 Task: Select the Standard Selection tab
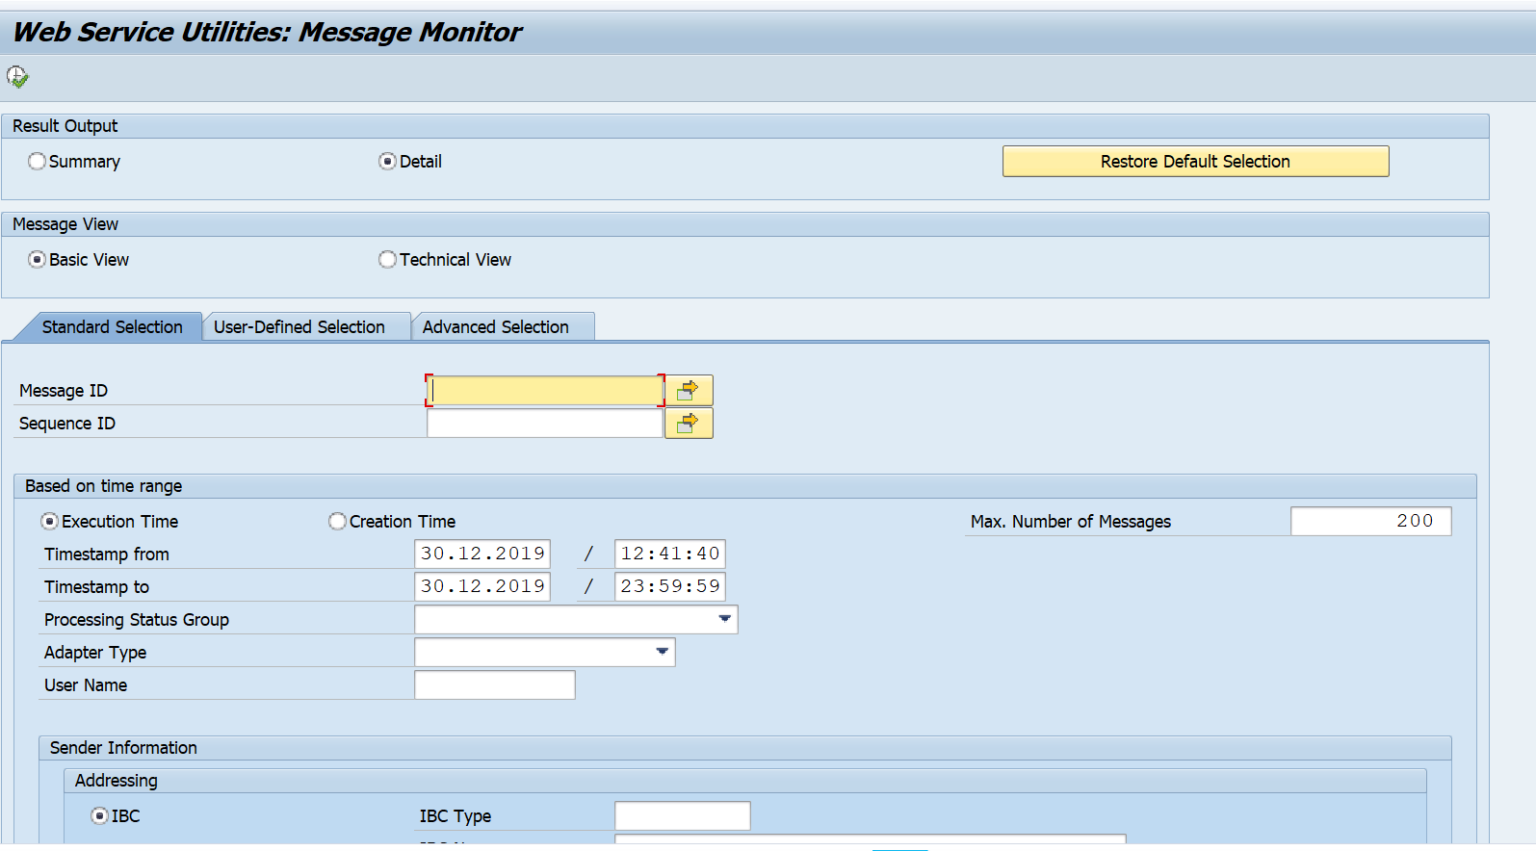coord(112,327)
